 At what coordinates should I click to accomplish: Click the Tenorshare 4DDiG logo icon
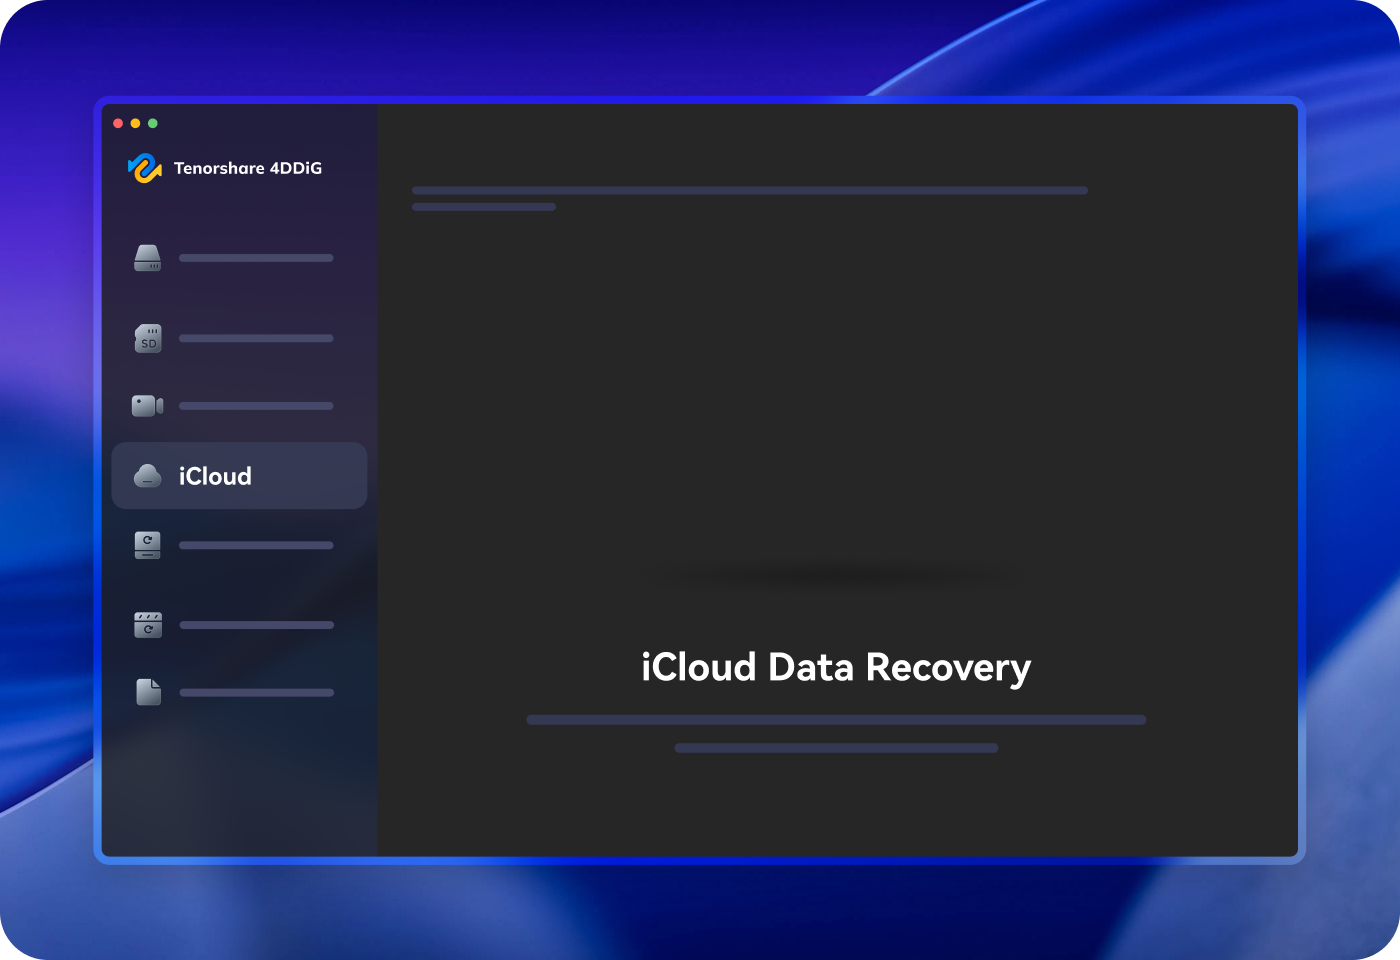point(145,168)
